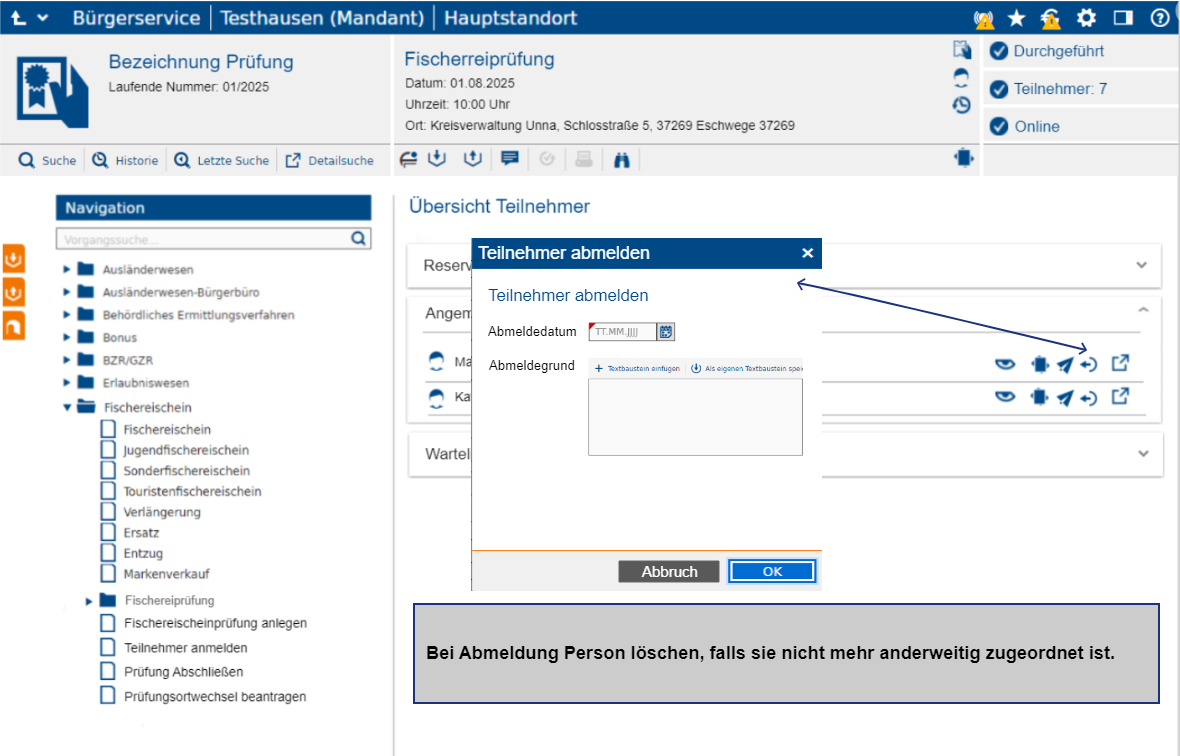Click history clock icon beside exam details

(x=962, y=104)
